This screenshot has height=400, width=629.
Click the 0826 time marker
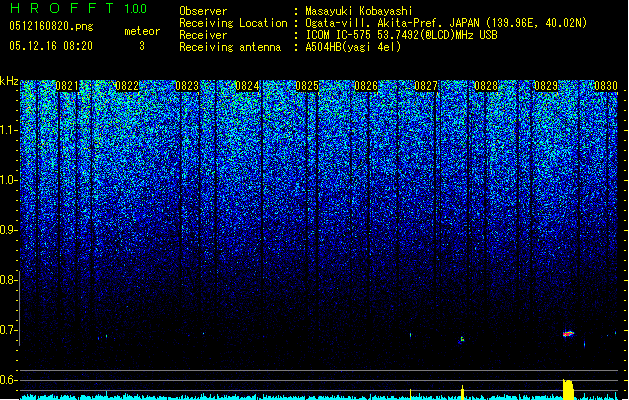[366, 86]
